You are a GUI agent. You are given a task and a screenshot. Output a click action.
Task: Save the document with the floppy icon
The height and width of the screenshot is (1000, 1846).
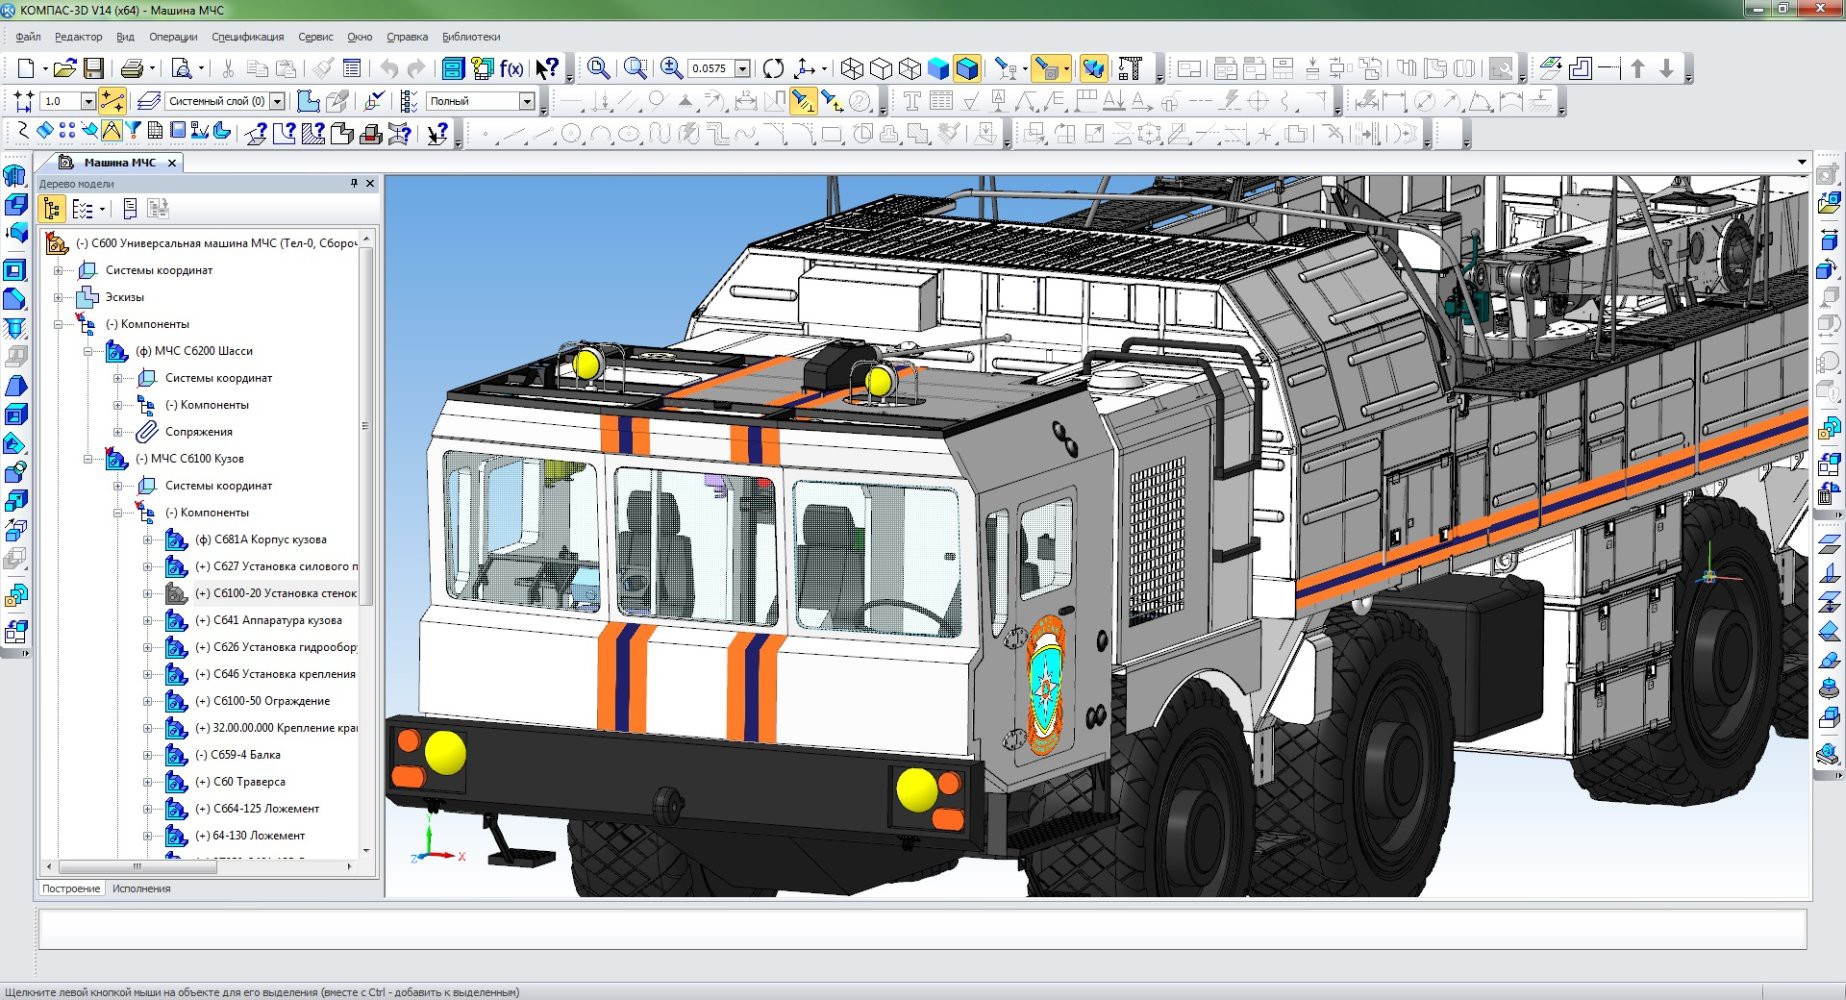point(93,68)
